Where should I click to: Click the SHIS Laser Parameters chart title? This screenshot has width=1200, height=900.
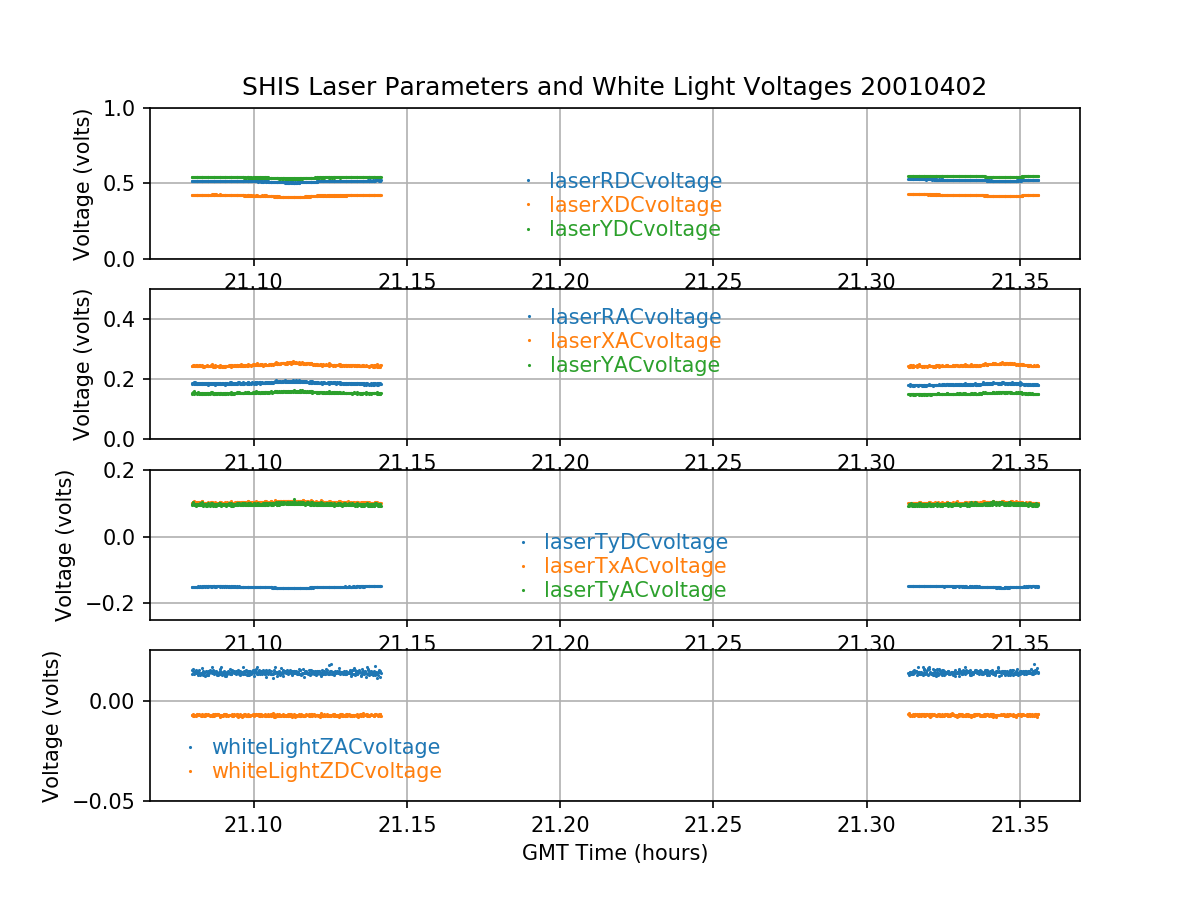pyautogui.click(x=614, y=87)
